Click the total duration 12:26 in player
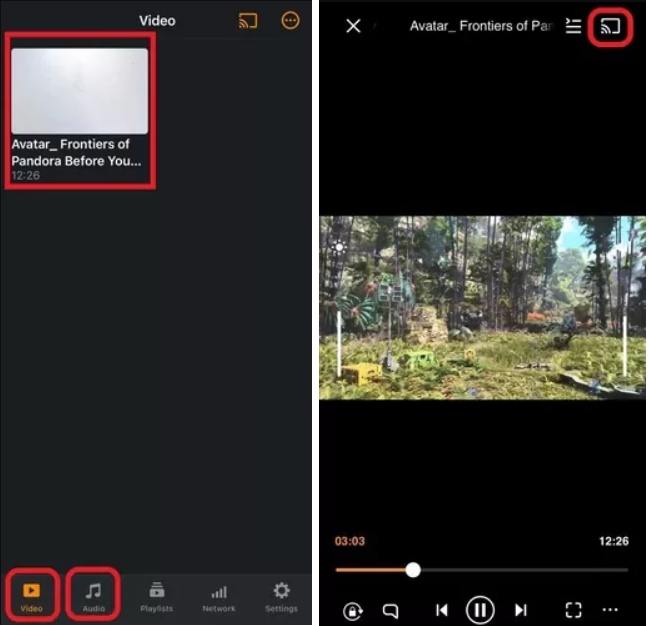 pos(614,541)
